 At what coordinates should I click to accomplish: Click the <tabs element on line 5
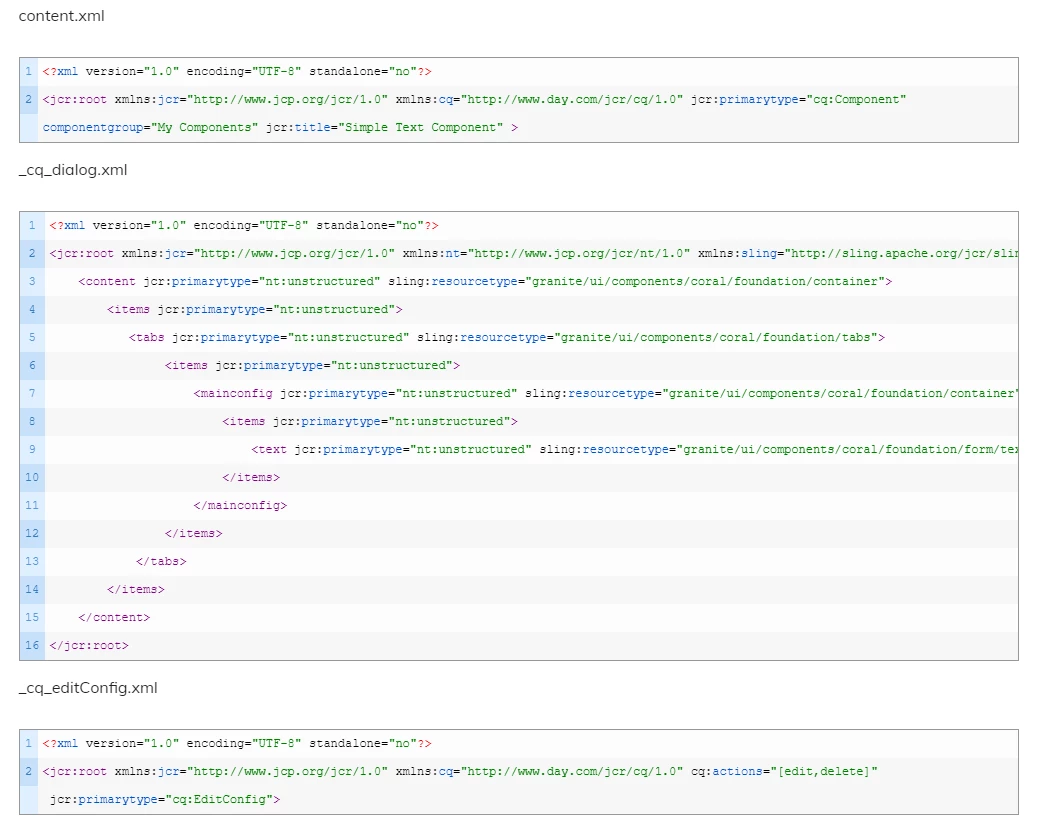pyautogui.click(x=507, y=337)
